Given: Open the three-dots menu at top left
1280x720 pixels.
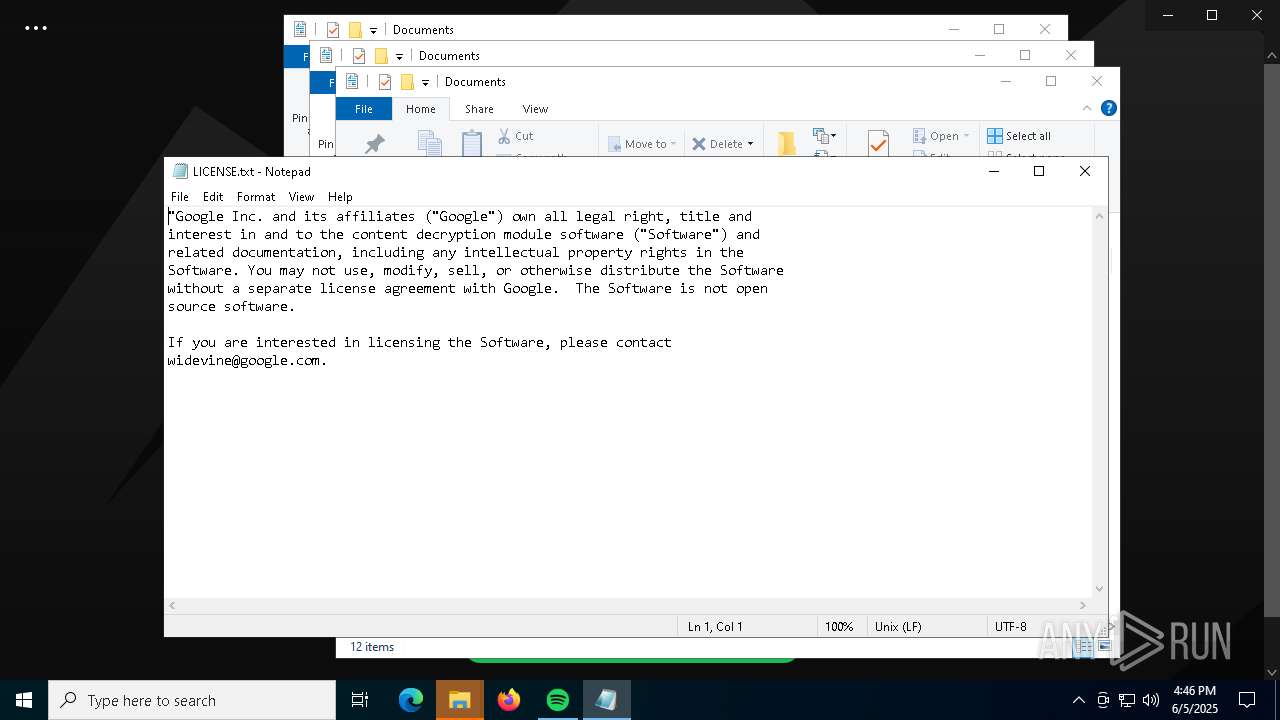Looking at the screenshot, I should click(36, 28).
